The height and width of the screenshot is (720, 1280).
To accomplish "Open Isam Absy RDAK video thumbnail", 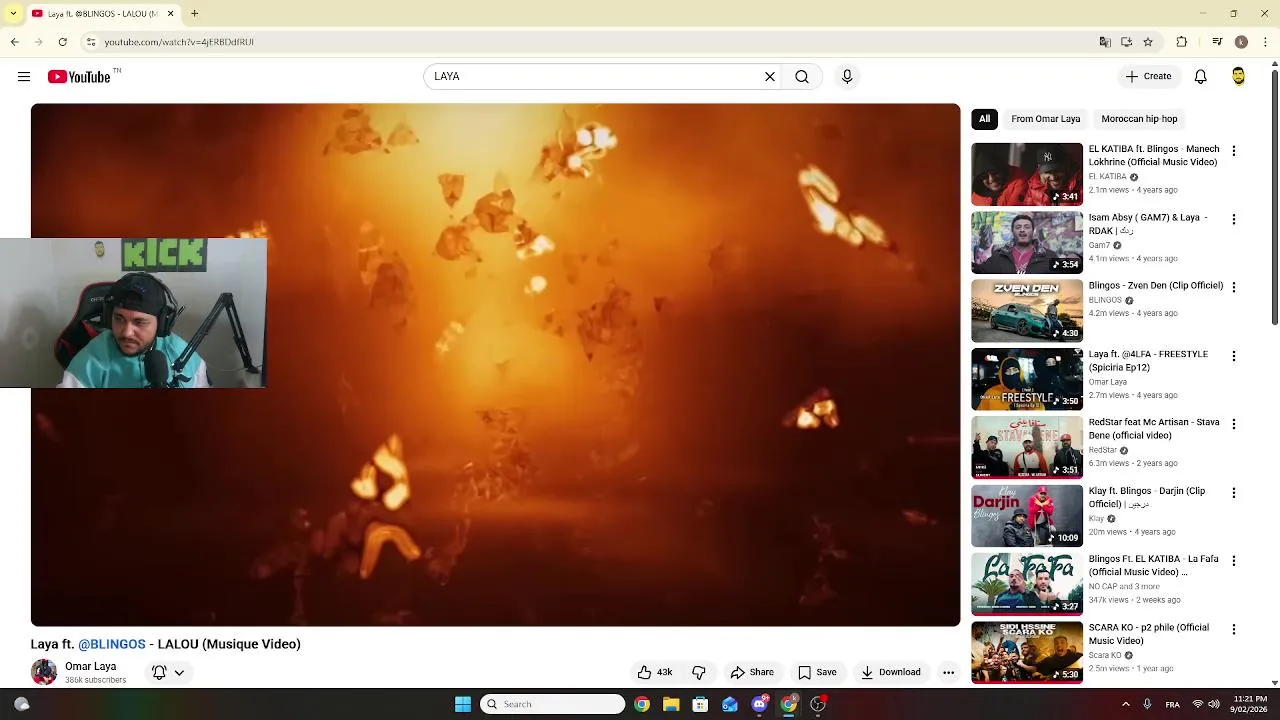I will pos(1027,242).
